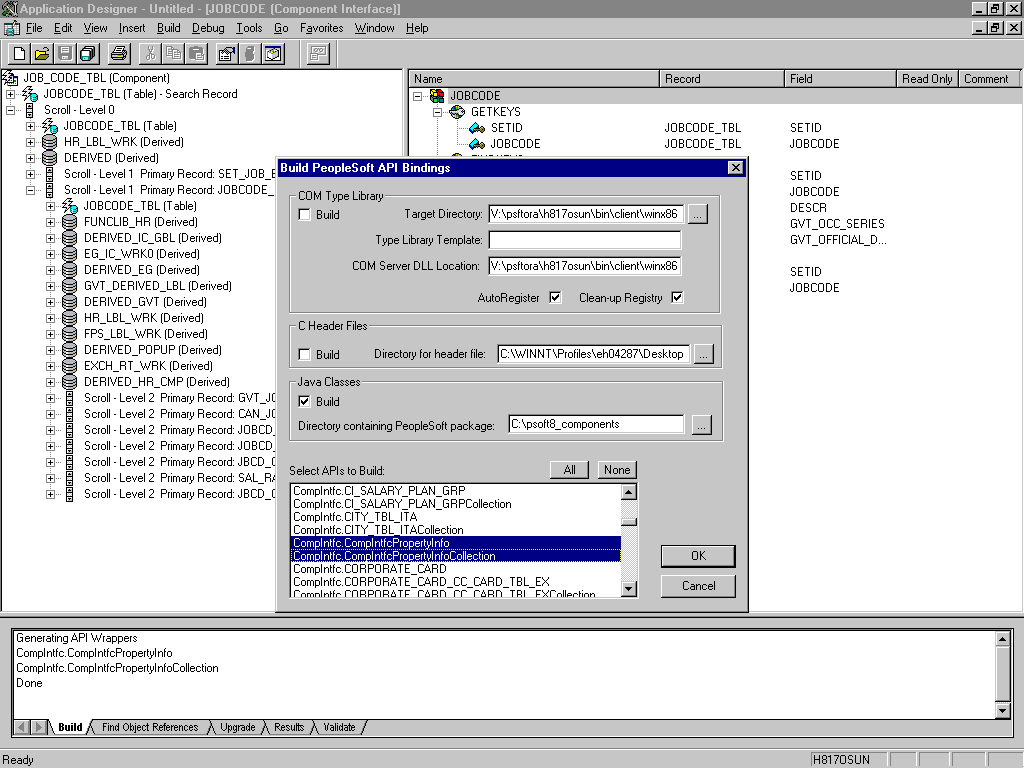Click the Scroll Level 0 icon

click(x=29, y=110)
